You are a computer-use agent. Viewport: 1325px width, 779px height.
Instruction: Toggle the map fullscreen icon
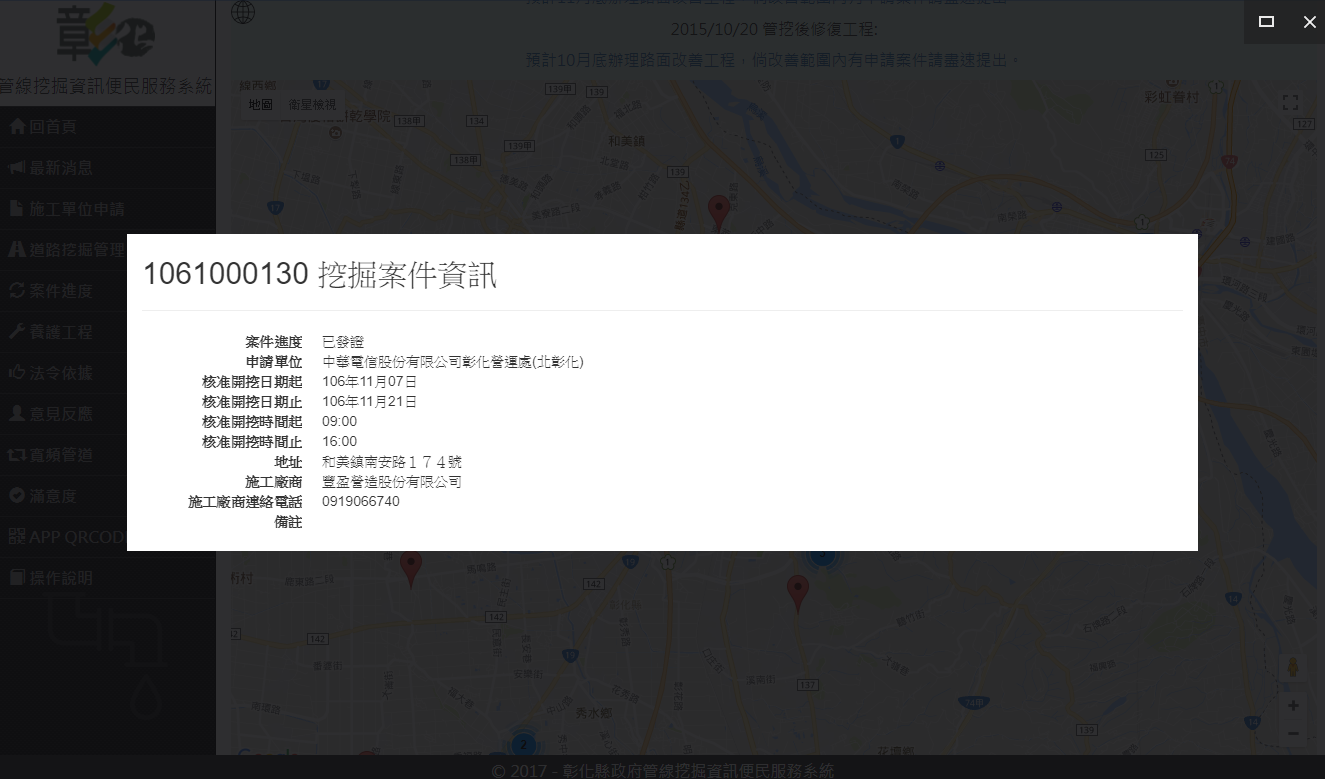click(1290, 103)
